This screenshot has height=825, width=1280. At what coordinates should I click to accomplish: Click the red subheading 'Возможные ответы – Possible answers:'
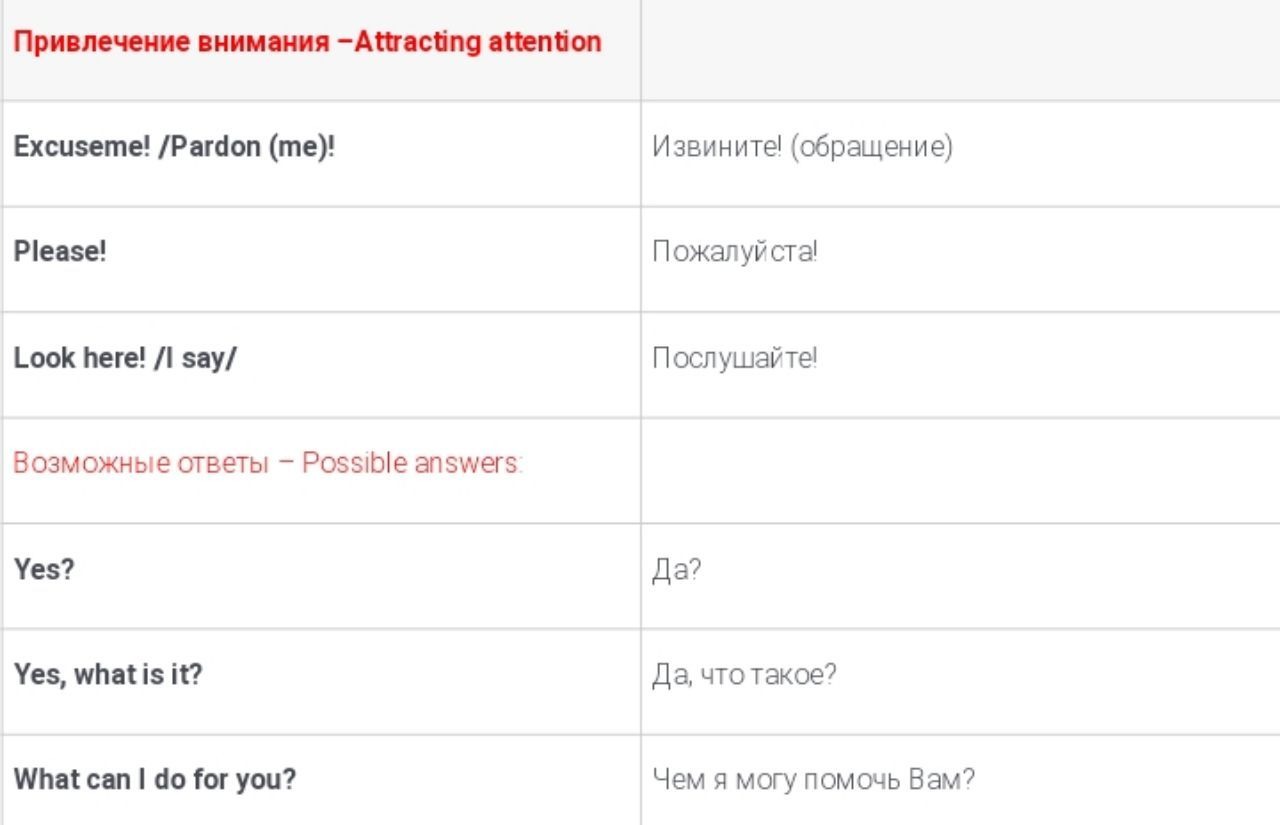(268, 464)
